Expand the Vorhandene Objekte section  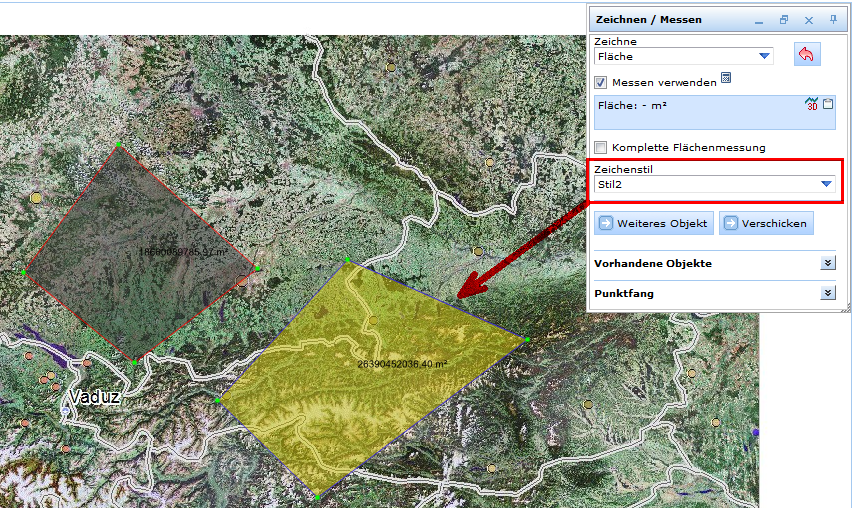point(827,263)
